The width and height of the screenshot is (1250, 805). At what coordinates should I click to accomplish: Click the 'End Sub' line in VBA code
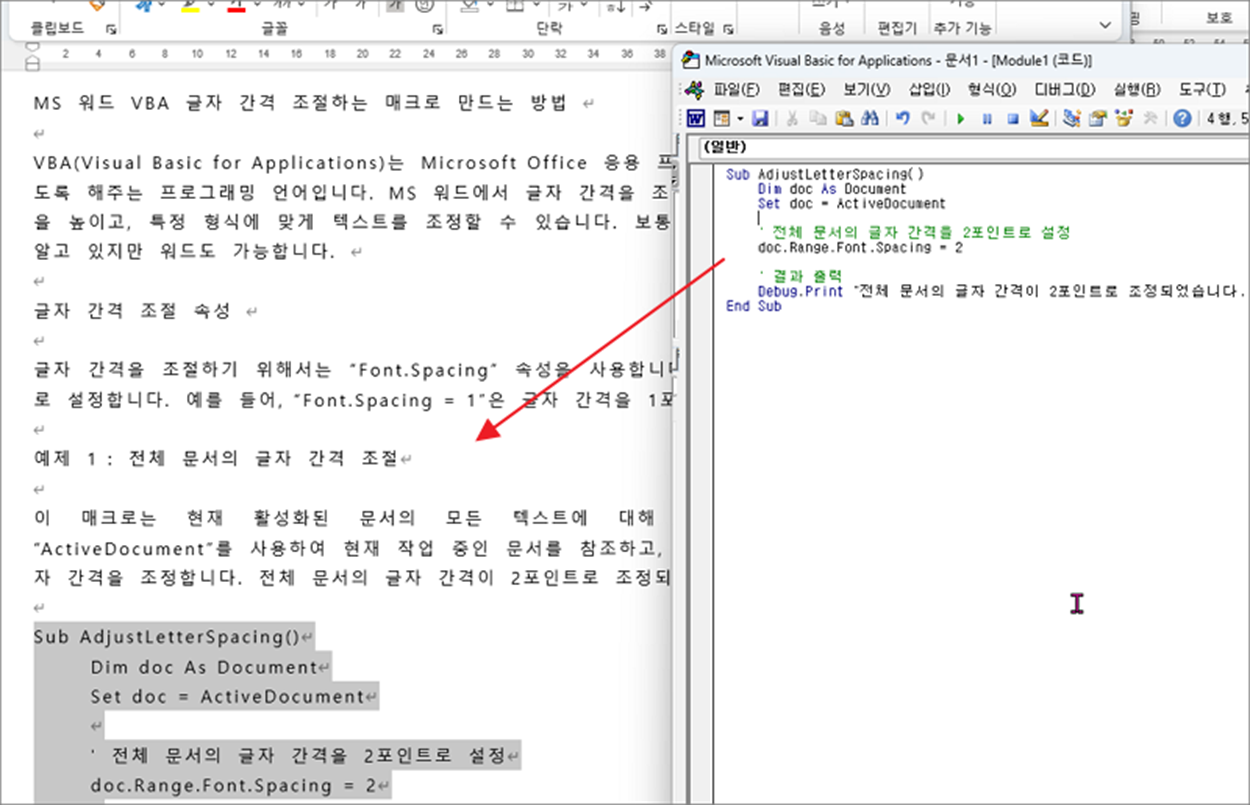[x=754, y=306]
